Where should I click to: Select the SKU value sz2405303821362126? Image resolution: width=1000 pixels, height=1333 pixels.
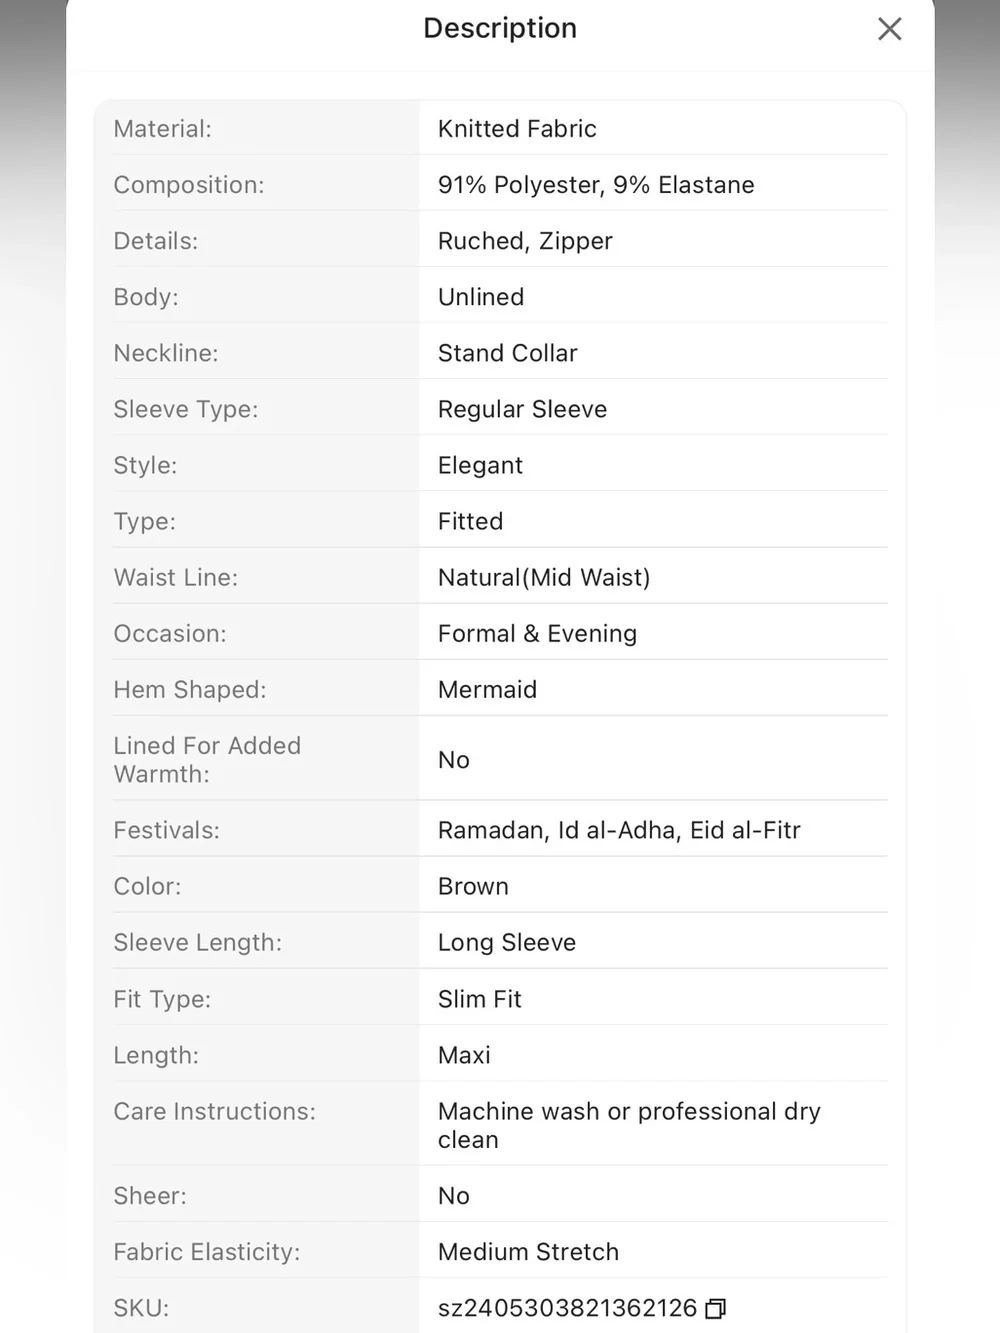click(x=567, y=1308)
